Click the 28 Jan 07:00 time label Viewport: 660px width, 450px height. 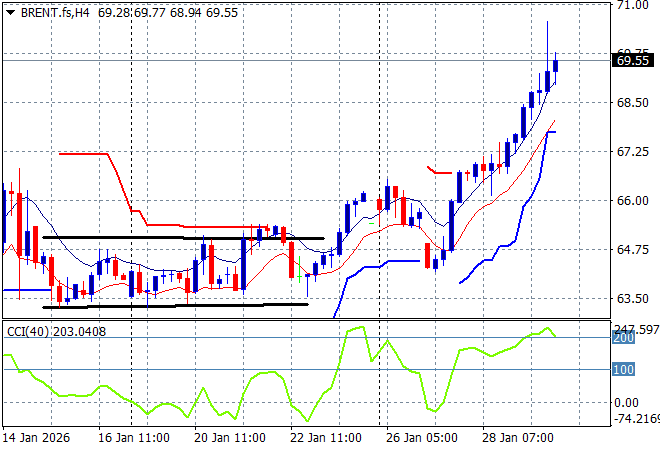click(520, 438)
